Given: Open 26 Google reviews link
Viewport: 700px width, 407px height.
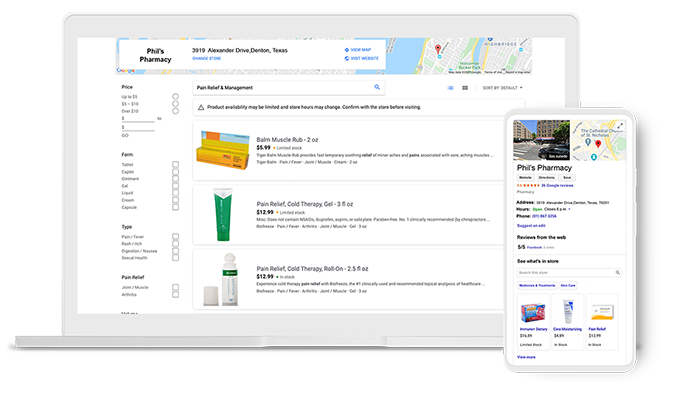Looking at the screenshot, I should (557, 185).
